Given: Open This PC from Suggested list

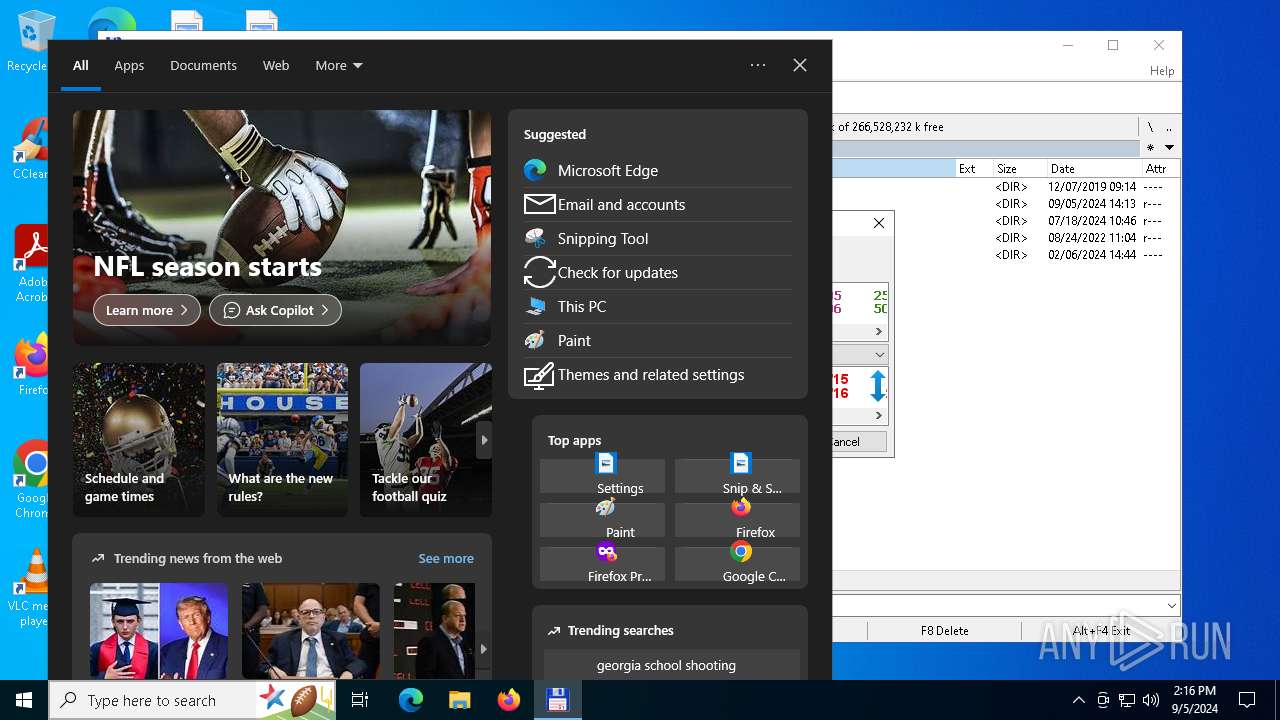Looking at the screenshot, I should pyautogui.click(x=657, y=306).
